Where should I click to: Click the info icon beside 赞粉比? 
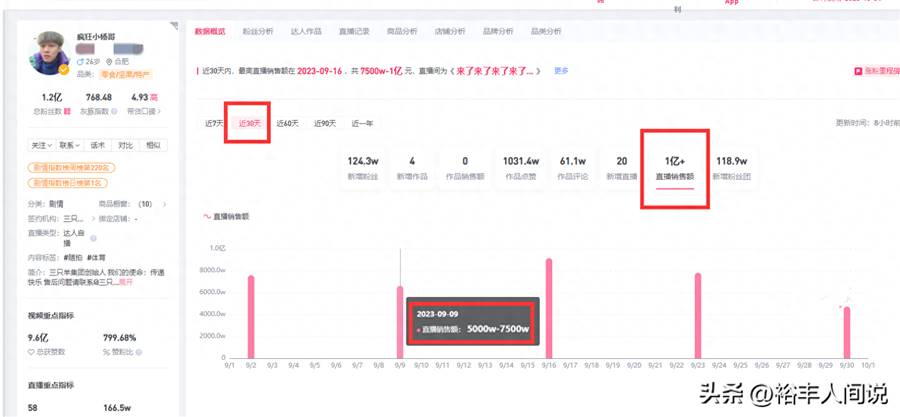tap(139, 352)
